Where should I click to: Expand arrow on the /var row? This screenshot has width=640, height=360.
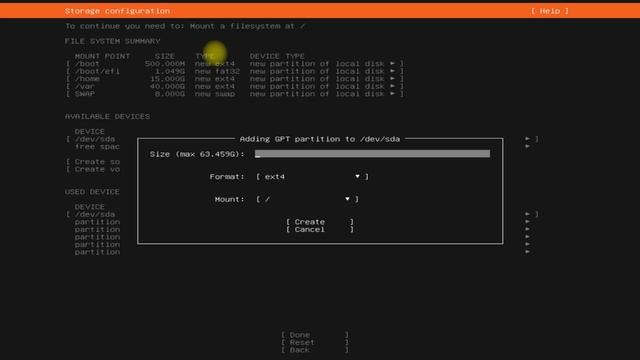coord(392,86)
